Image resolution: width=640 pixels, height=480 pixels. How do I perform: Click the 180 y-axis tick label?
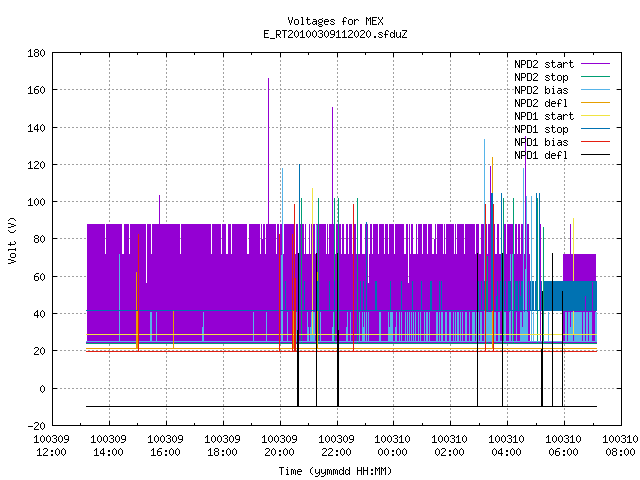36,53
